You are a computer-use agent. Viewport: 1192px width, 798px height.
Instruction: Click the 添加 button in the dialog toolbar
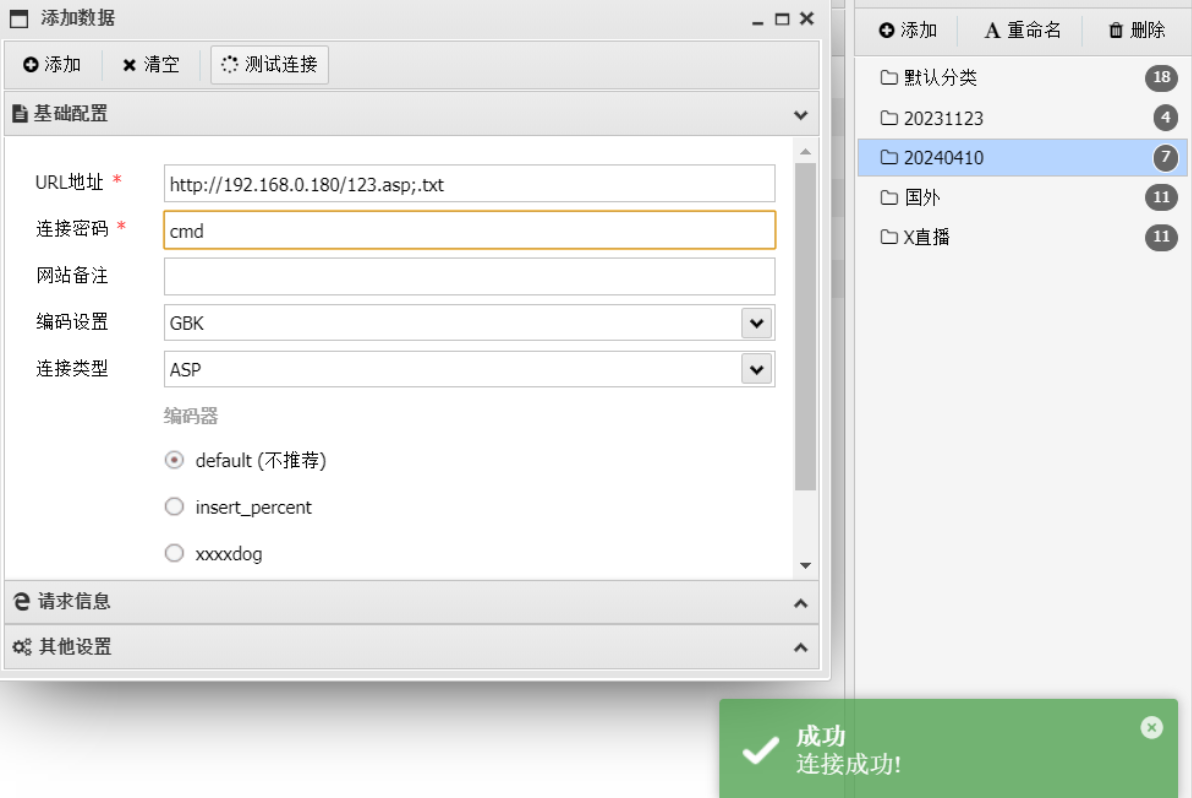click(x=52, y=65)
